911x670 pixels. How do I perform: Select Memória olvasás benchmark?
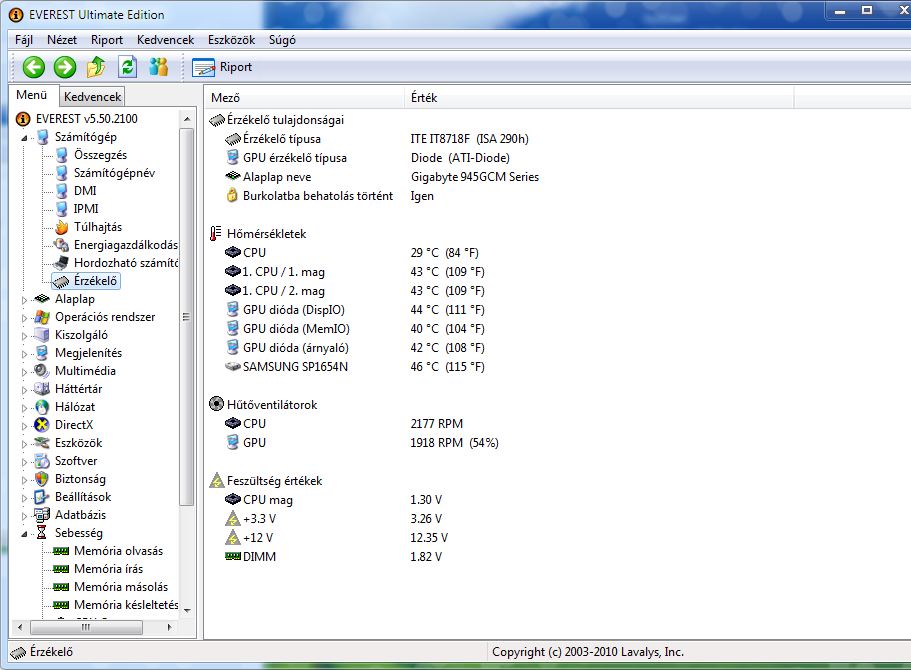coord(119,551)
